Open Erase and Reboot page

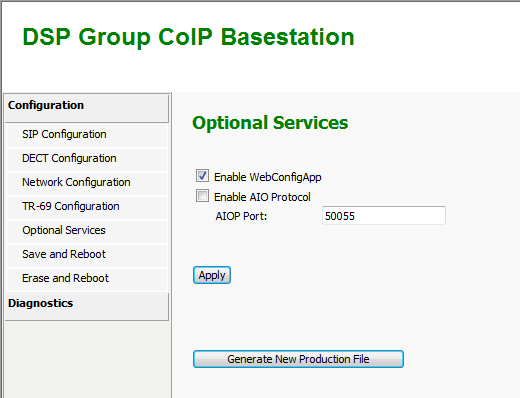click(87, 279)
